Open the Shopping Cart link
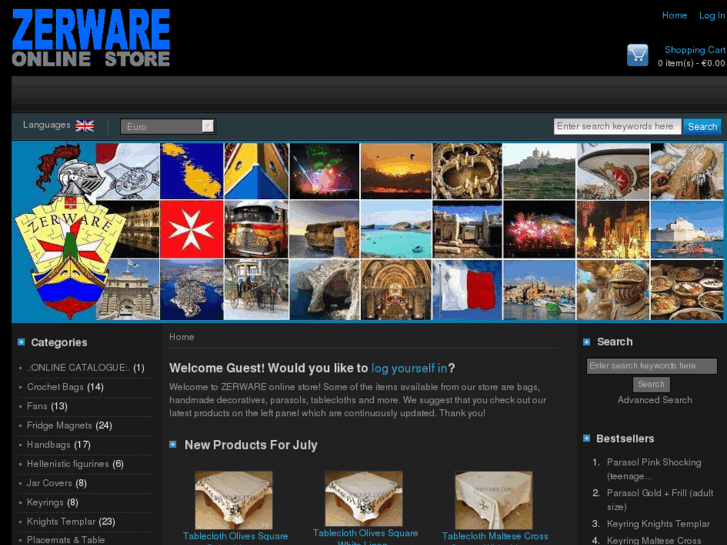 pyautogui.click(x=695, y=50)
